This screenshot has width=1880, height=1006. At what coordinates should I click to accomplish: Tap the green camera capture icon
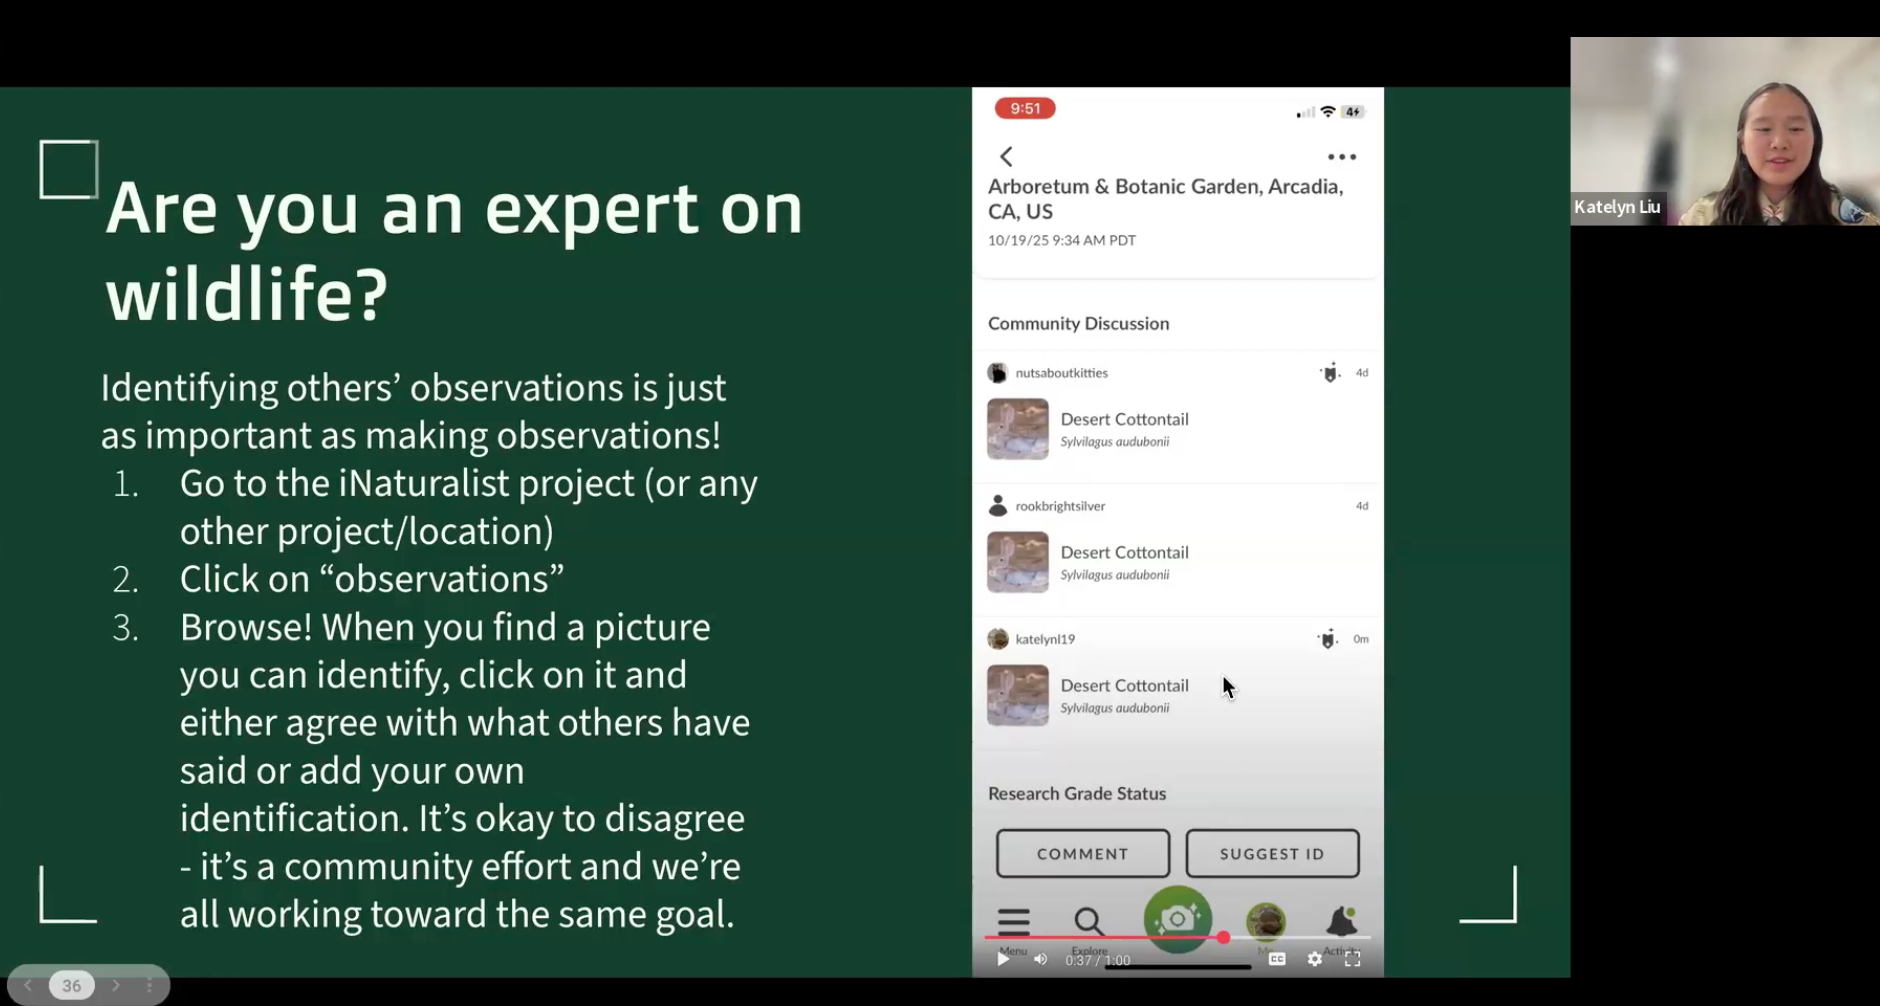click(1177, 917)
